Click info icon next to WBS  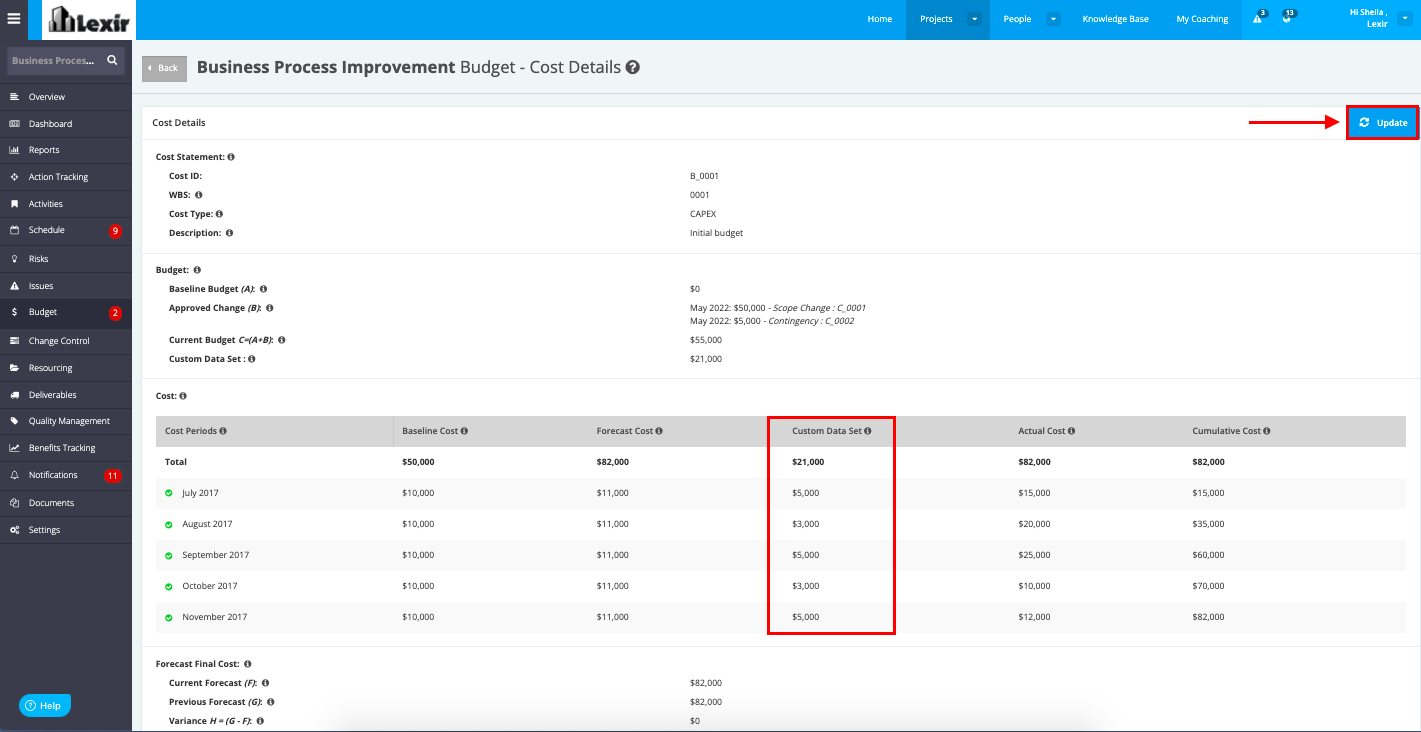[198, 195]
